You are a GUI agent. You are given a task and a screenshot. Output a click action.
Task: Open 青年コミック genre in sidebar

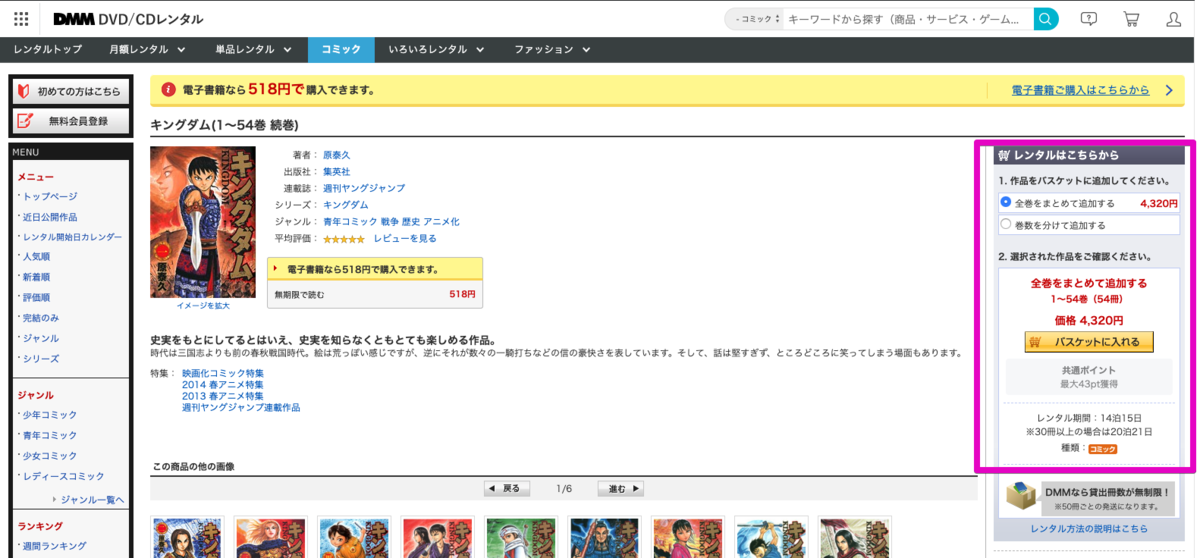(50, 435)
